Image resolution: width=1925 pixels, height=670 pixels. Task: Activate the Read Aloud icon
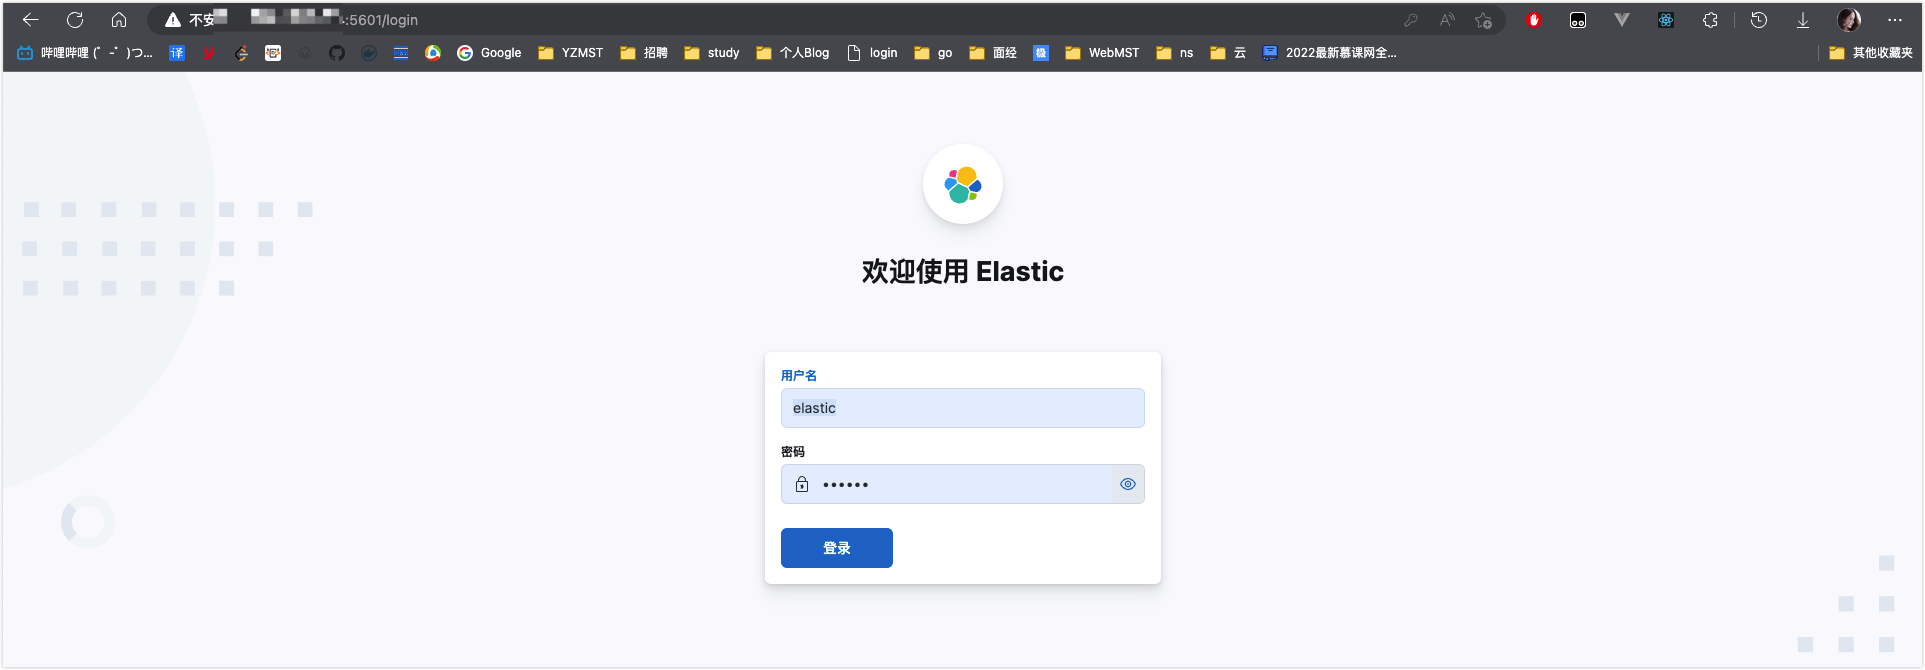tap(1447, 20)
